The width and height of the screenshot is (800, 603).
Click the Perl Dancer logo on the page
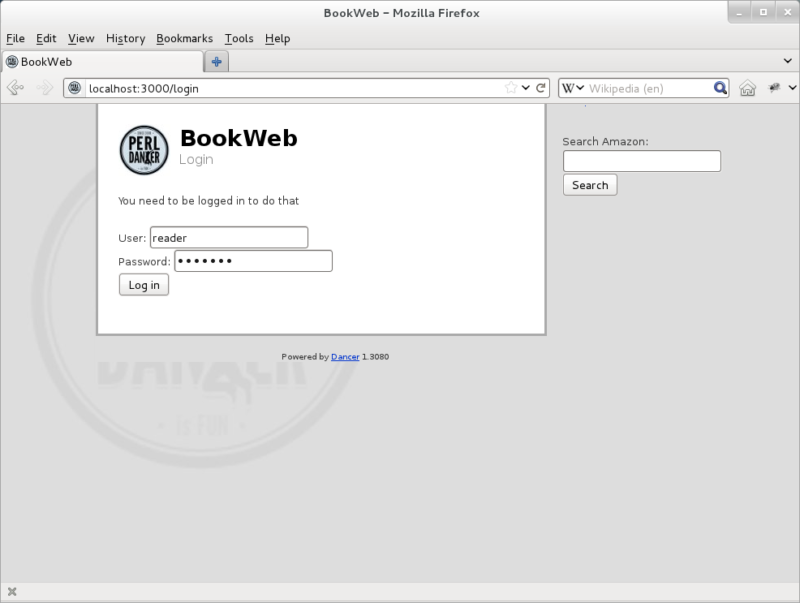click(x=143, y=148)
